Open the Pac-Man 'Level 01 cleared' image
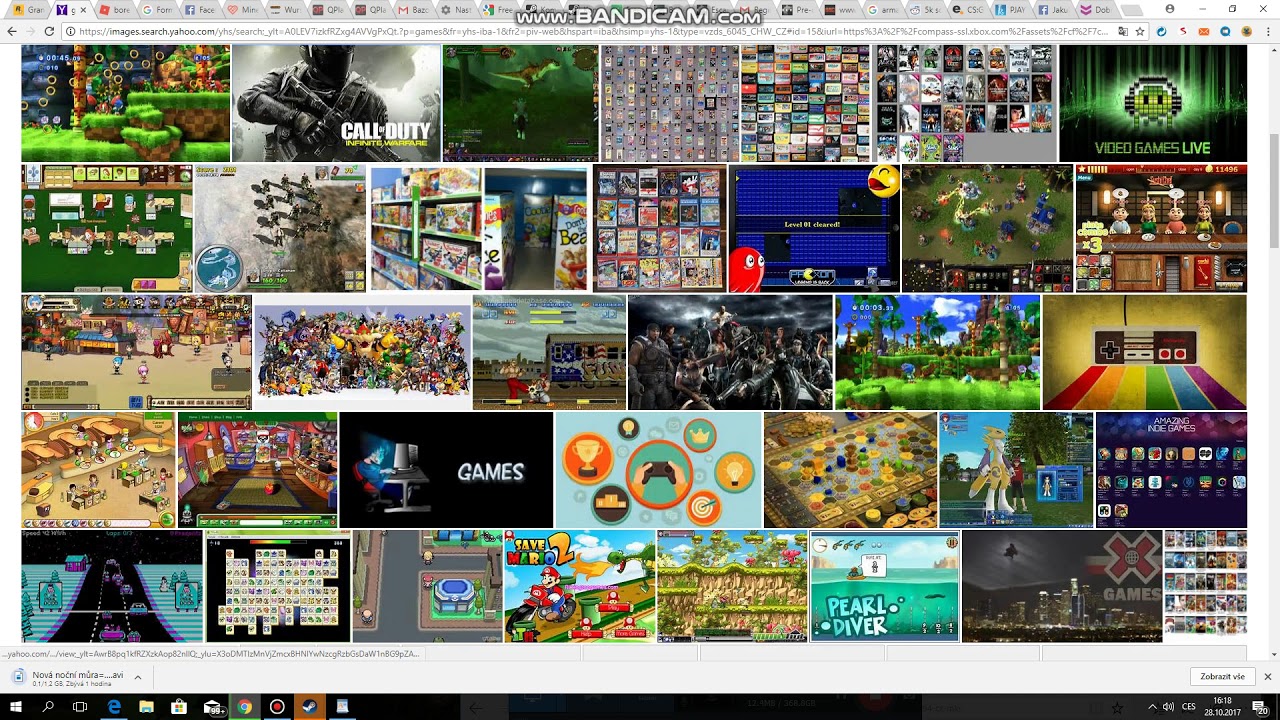The height and width of the screenshot is (720, 1280). point(814,228)
